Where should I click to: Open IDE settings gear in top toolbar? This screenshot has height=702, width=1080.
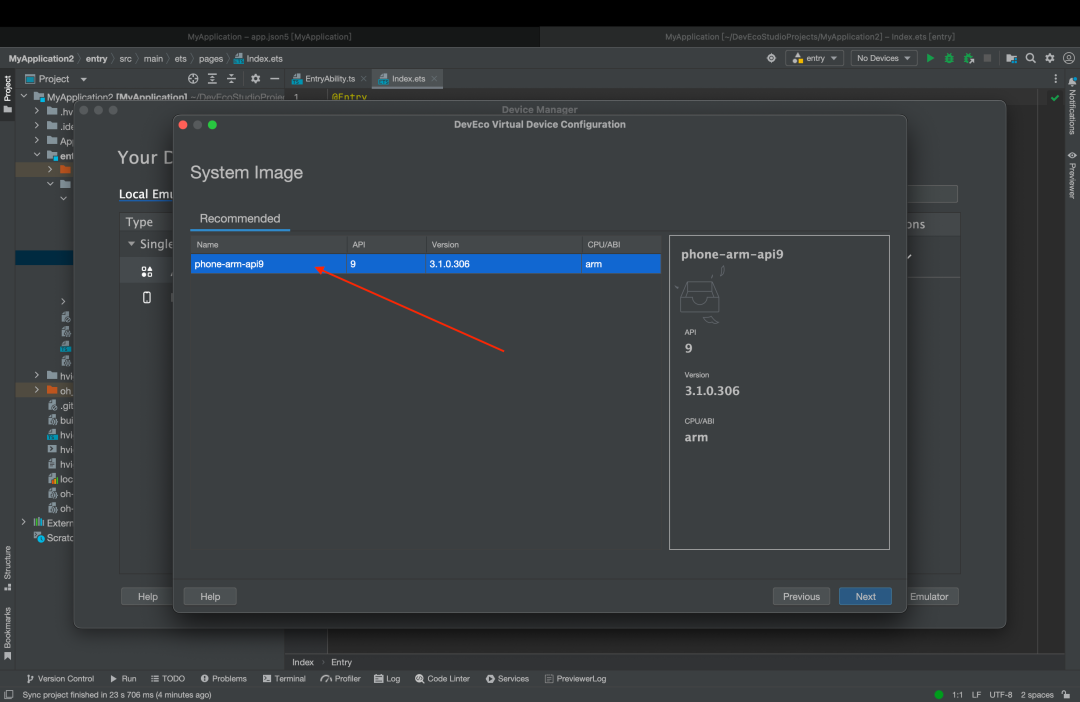click(x=1050, y=59)
